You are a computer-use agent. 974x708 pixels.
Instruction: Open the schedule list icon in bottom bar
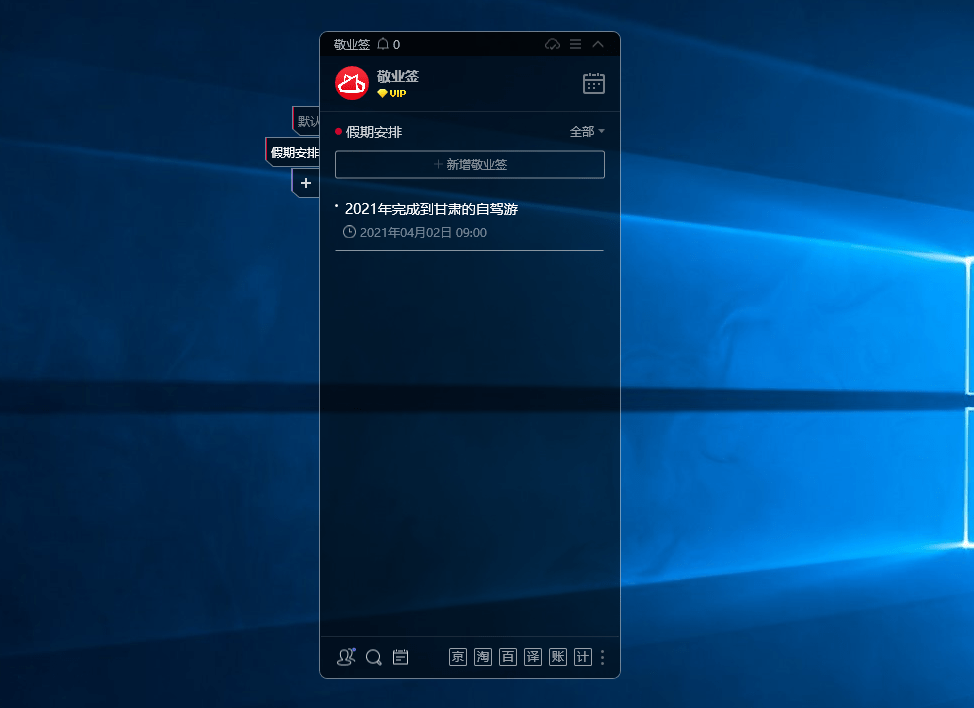[401, 657]
